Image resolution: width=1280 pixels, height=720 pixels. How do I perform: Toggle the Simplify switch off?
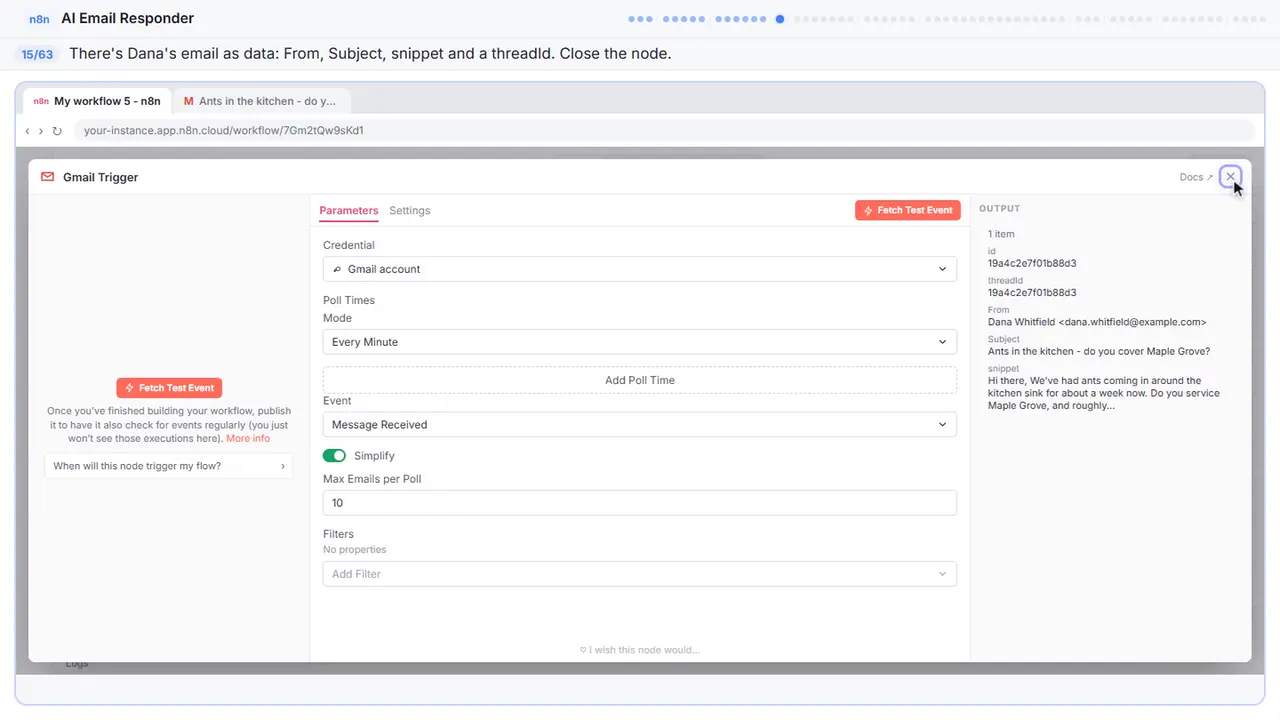coord(334,456)
